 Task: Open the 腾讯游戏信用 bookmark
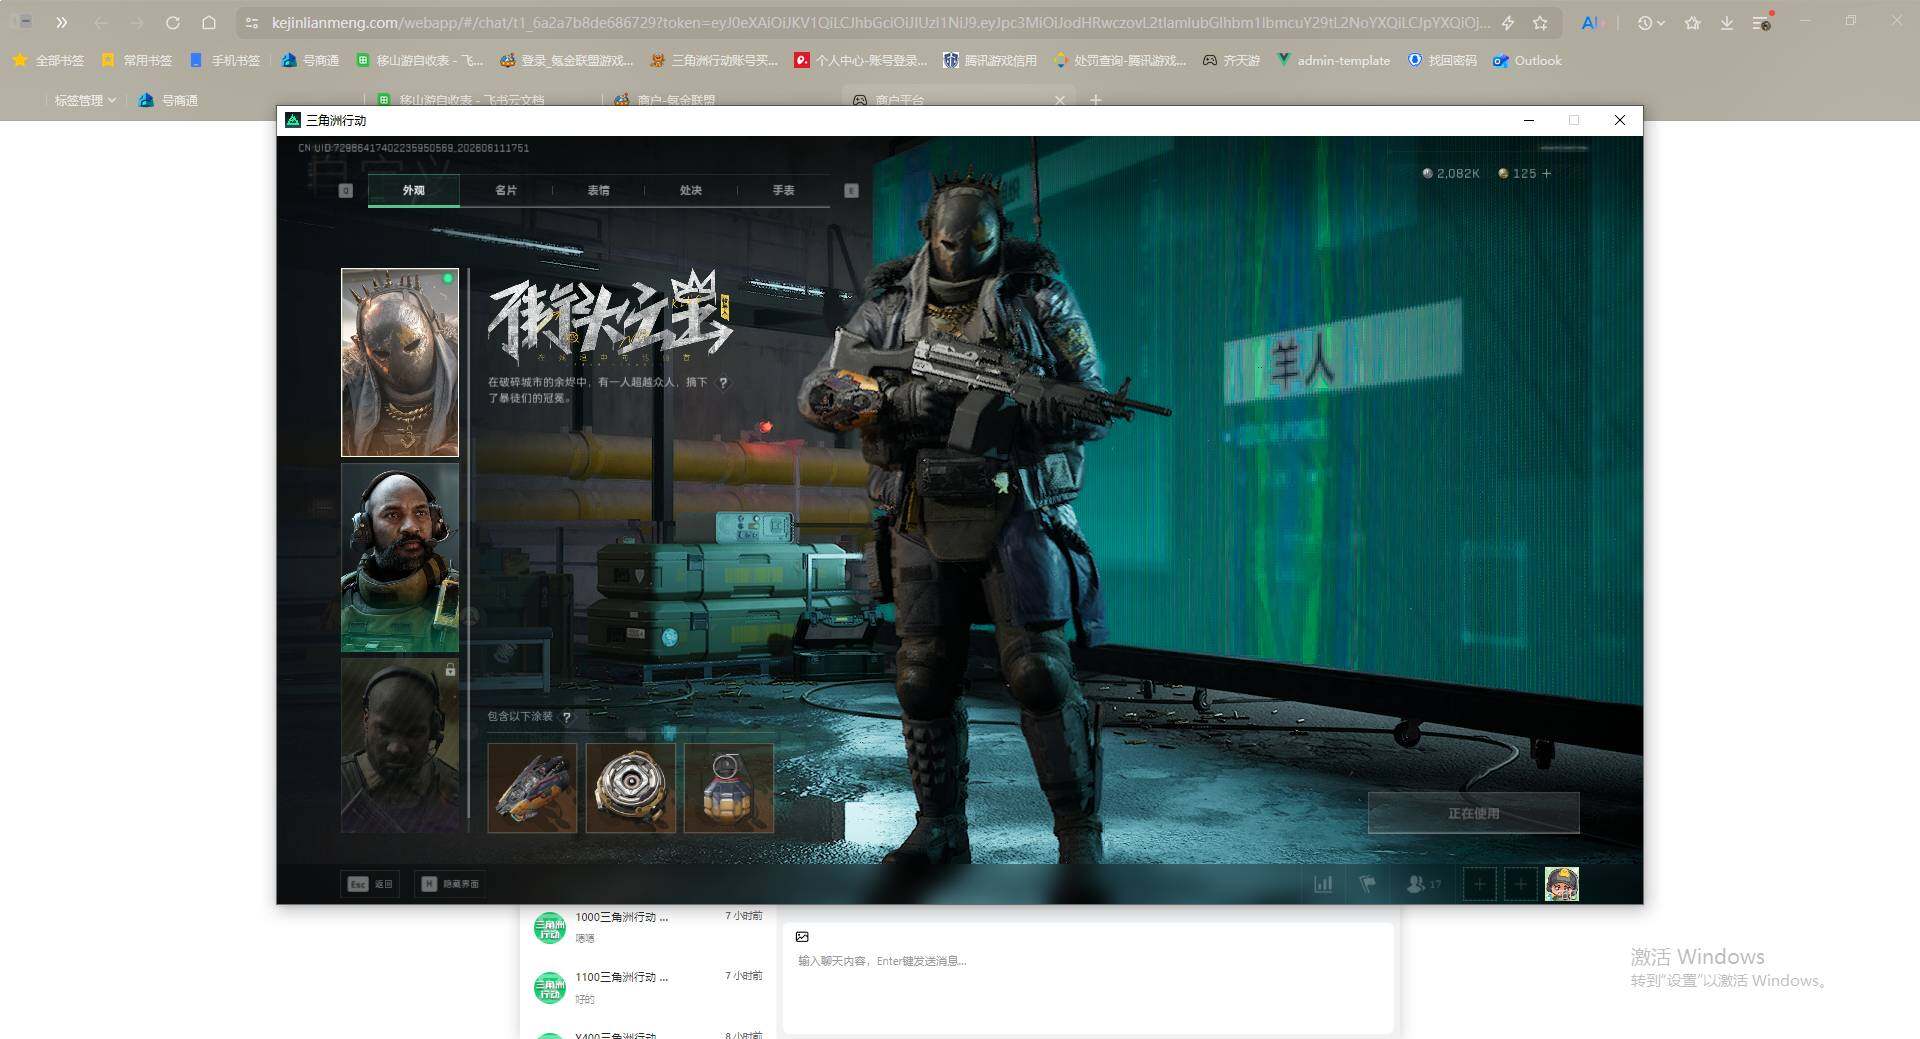(990, 61)
